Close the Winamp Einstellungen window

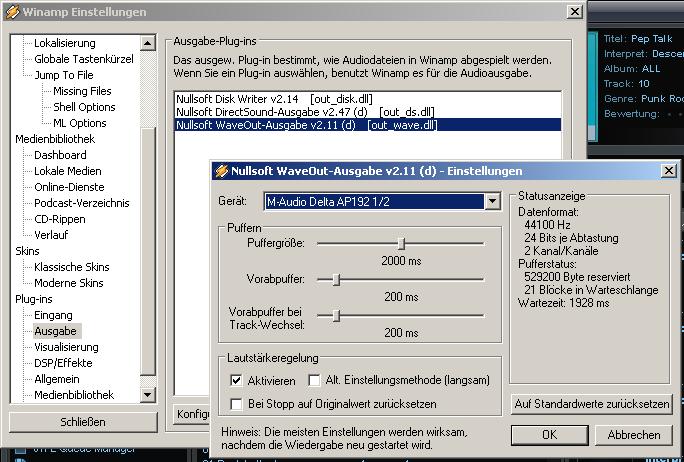[x=575, y=12]
